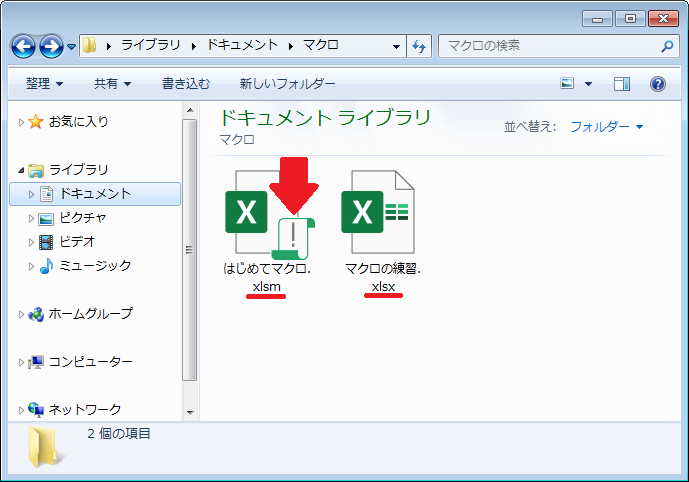Open recent locations dropdown next to Forward
The height and width of the screenshot is (482, 689).
[x=72, y=46]
